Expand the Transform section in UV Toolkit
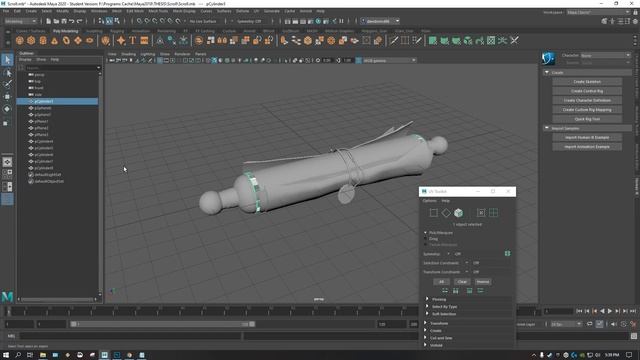Screen dimensions: 640x360 pos(467,323)
